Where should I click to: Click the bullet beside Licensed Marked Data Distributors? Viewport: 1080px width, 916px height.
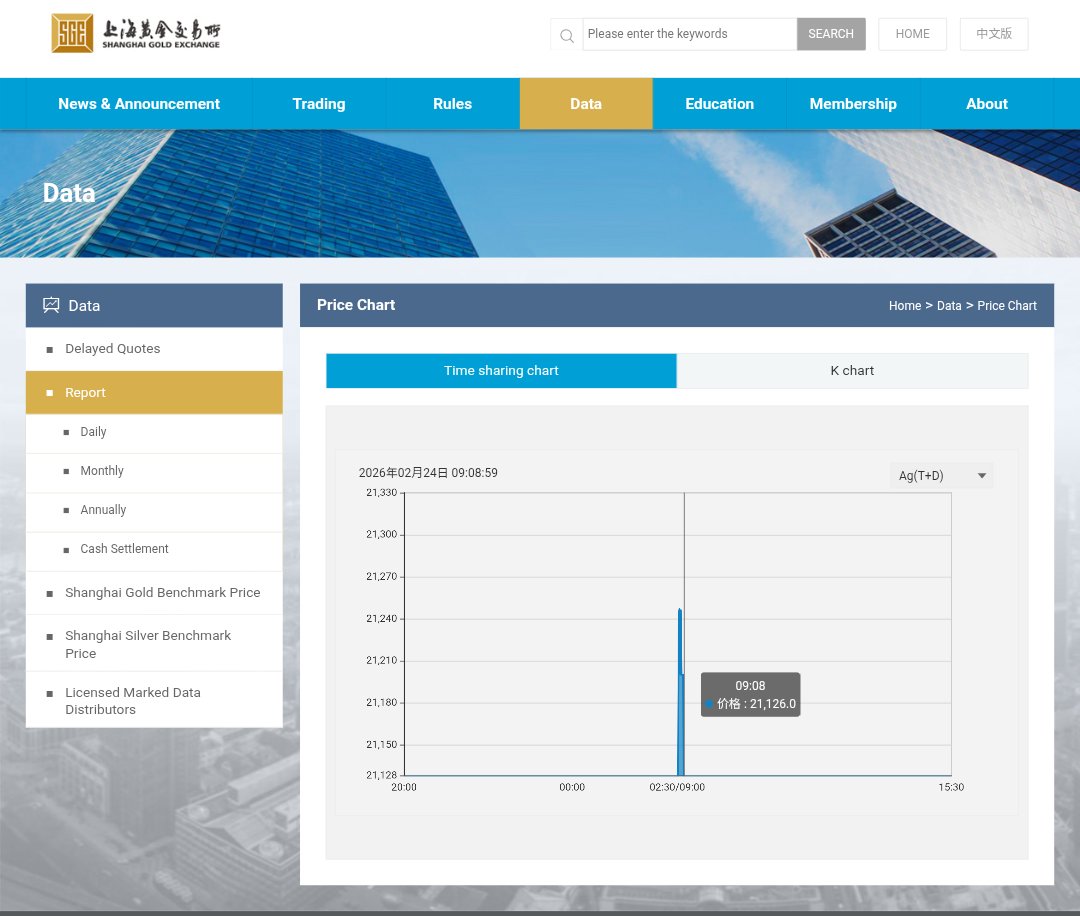coord(50,693)
